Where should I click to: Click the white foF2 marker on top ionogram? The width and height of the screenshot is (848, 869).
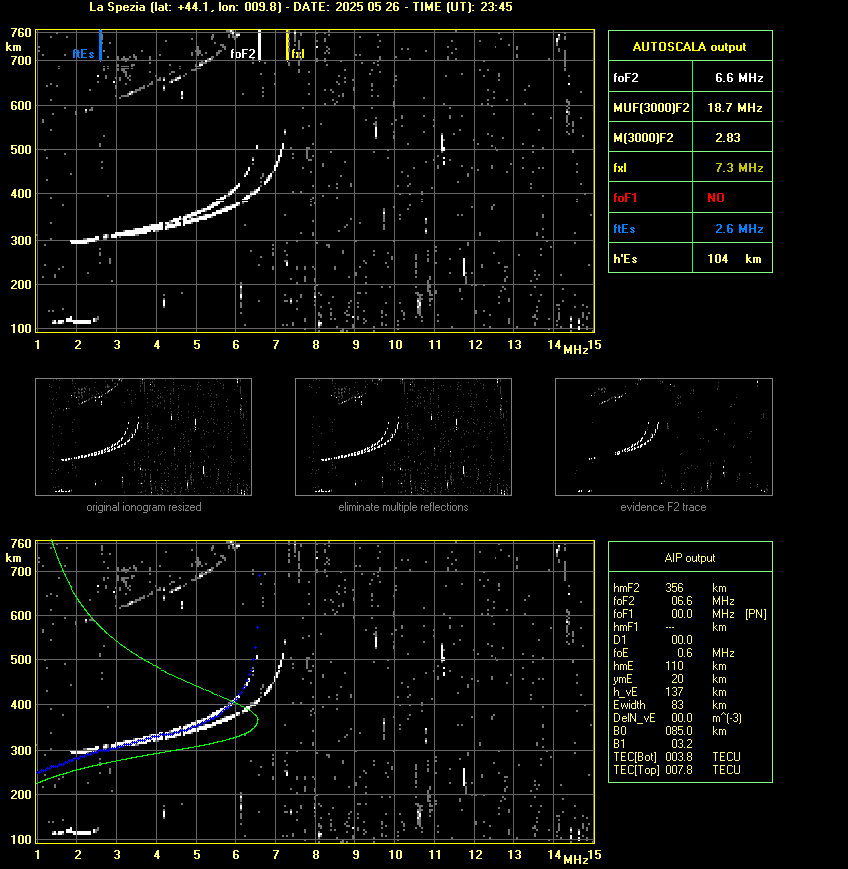[259, 45]
